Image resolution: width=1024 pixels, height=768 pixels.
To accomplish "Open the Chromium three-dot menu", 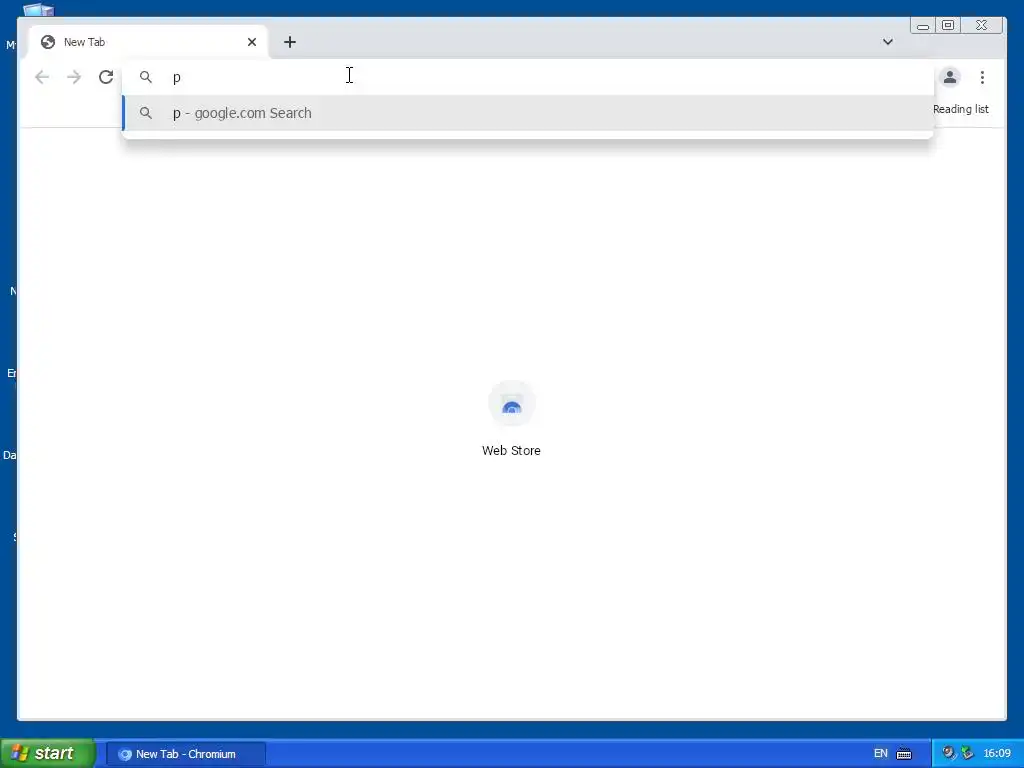I will point(982,77).
